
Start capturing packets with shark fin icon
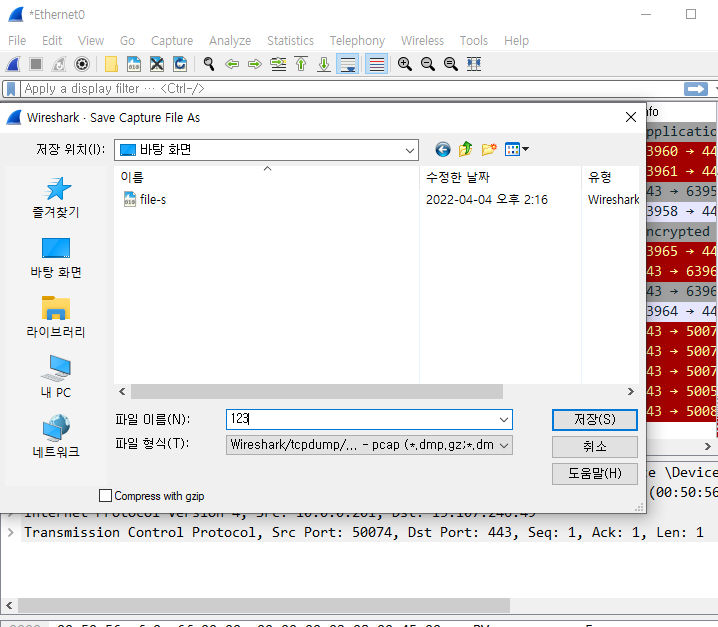14,64
